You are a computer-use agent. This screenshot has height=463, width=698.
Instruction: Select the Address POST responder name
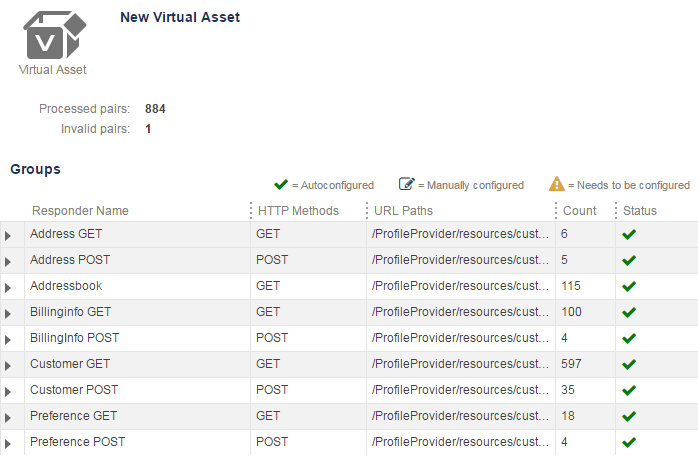pyautogui.click(x=70, y=260)
